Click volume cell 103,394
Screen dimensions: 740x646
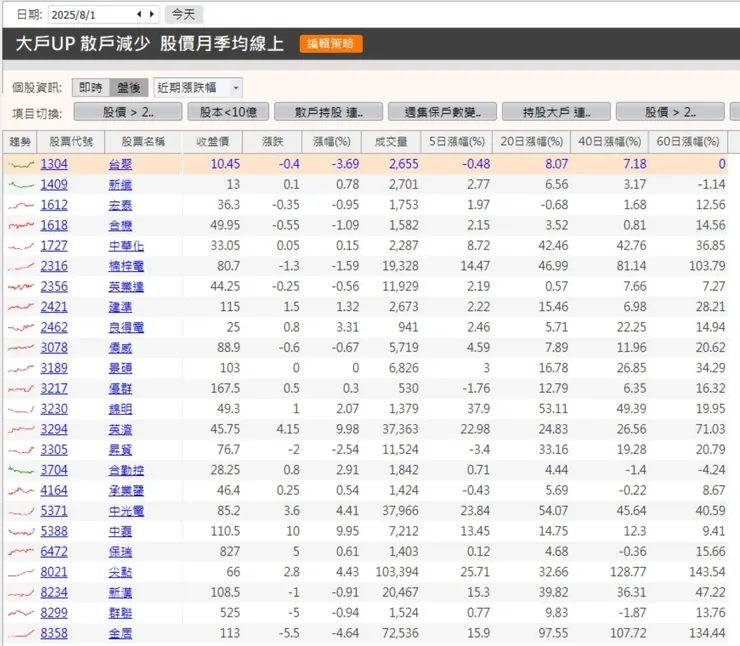(x=397, y=572)
